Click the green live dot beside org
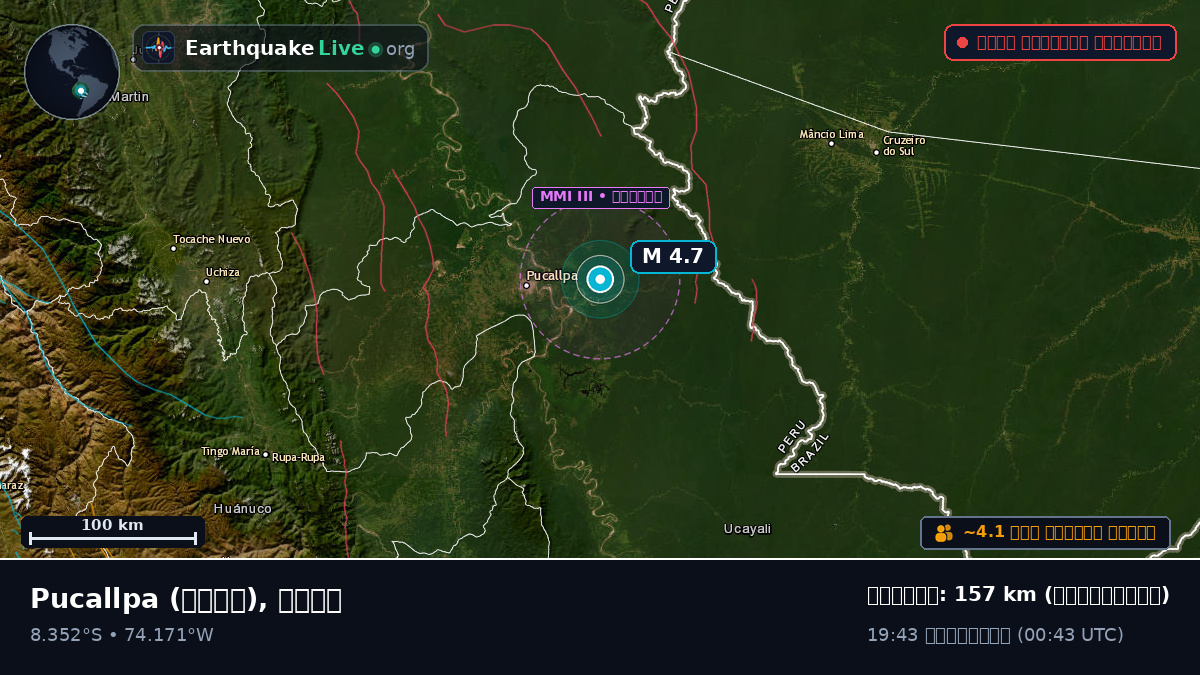The width and height of the screenshot is (1200, 675). 375,49
